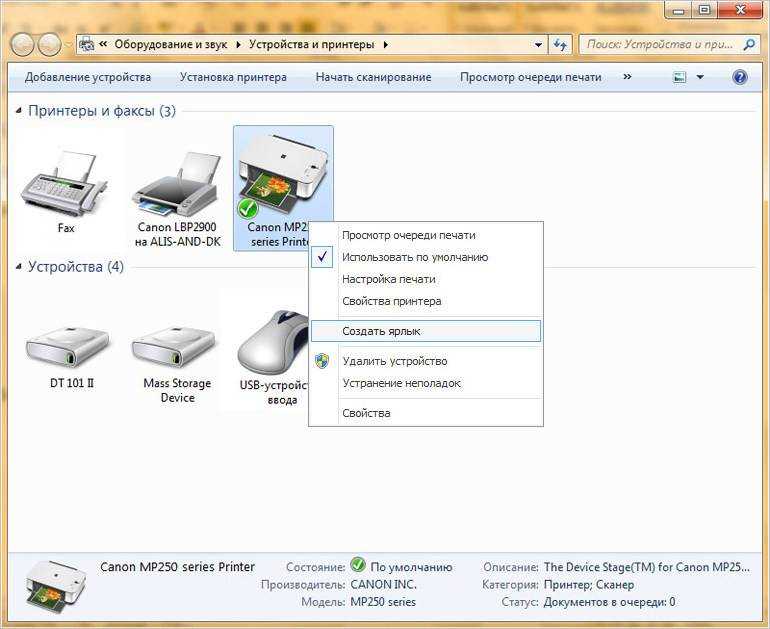Click Оборудование и звук breadcrumb
This screenshot has height=629, width=770.
(170, 45)
